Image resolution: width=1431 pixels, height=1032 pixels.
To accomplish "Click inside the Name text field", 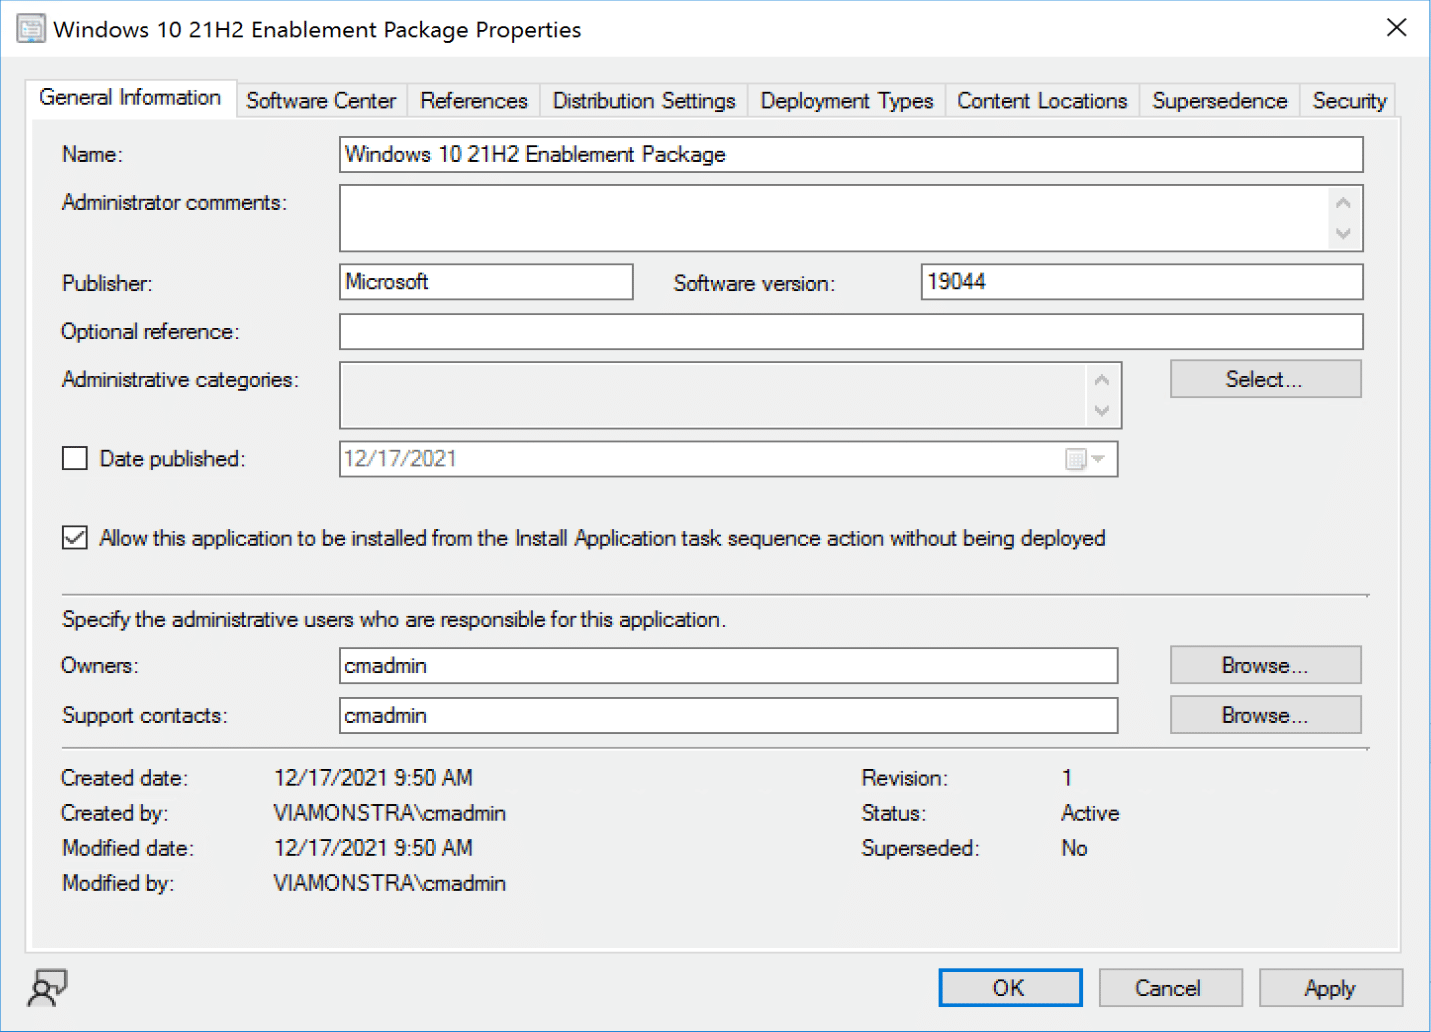I will tap(850, 155).
